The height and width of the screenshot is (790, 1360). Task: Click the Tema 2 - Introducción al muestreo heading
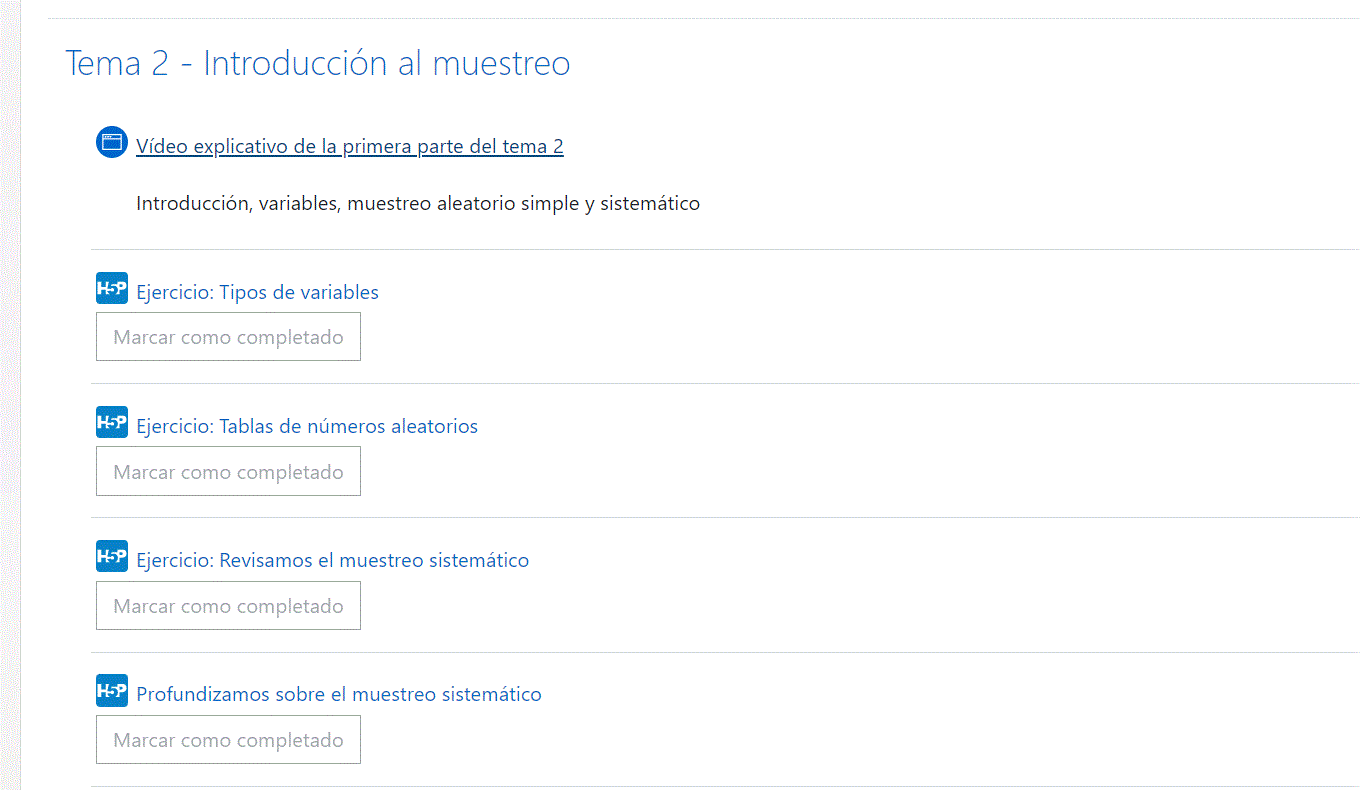pyautogui.click(x=318, y=63)
